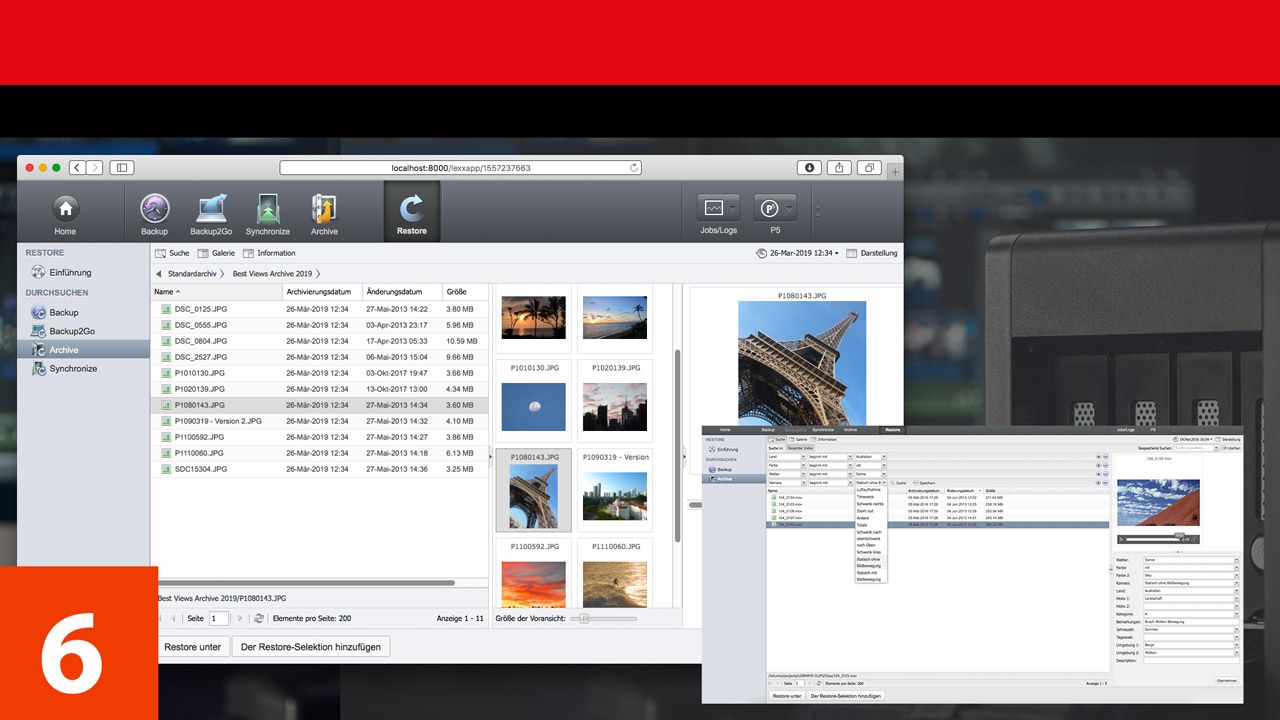The width and height of the screenshot is (1280, 720).
Task: Click the Restore unter button
Action: (193, 647)
